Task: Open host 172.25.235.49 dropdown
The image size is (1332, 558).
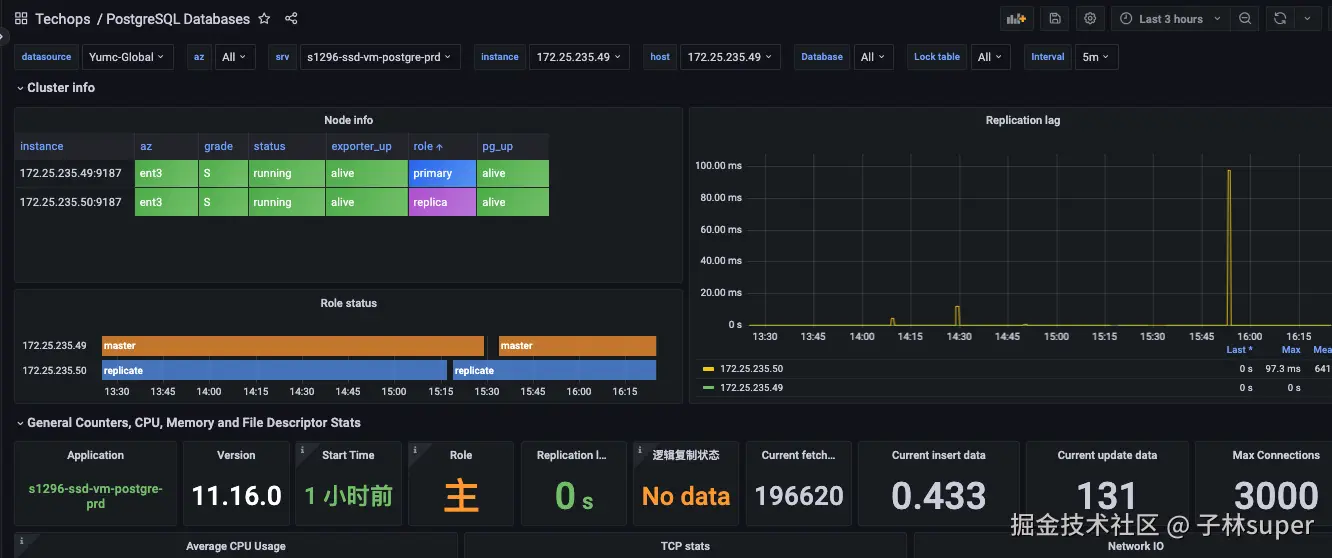Action: [x=730, y=57]
